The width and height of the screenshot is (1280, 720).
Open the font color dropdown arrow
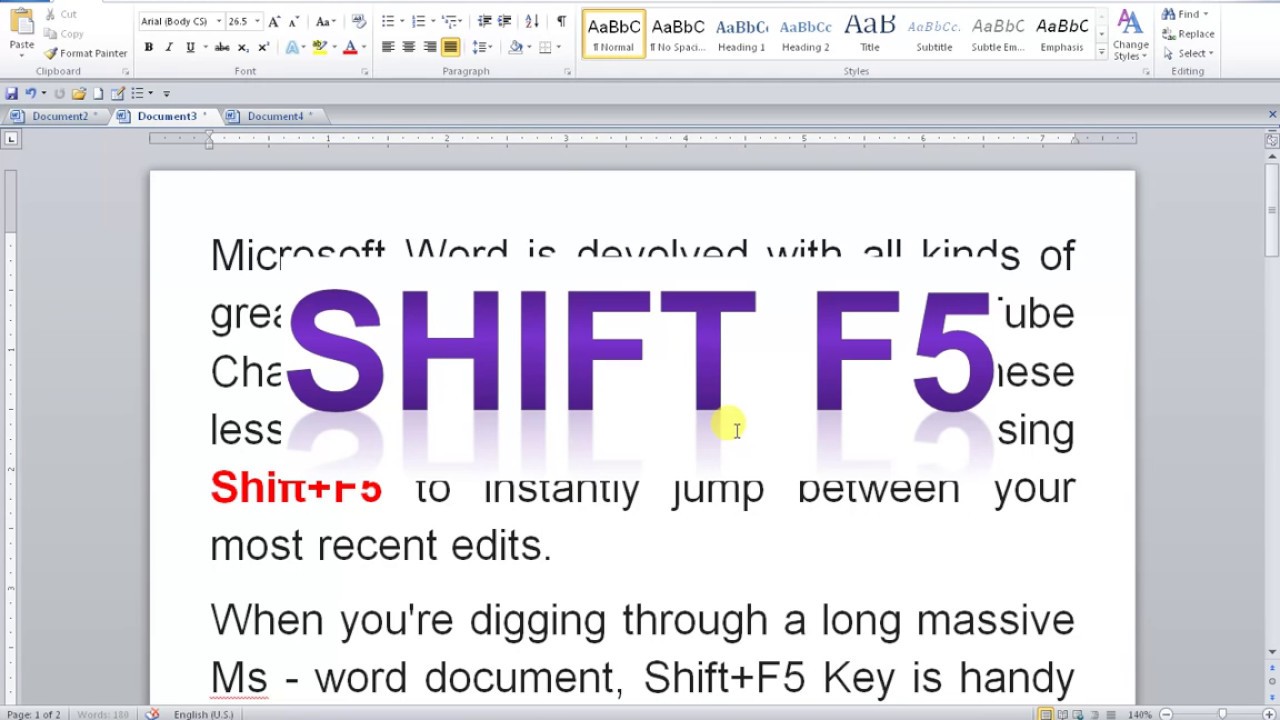363,47
